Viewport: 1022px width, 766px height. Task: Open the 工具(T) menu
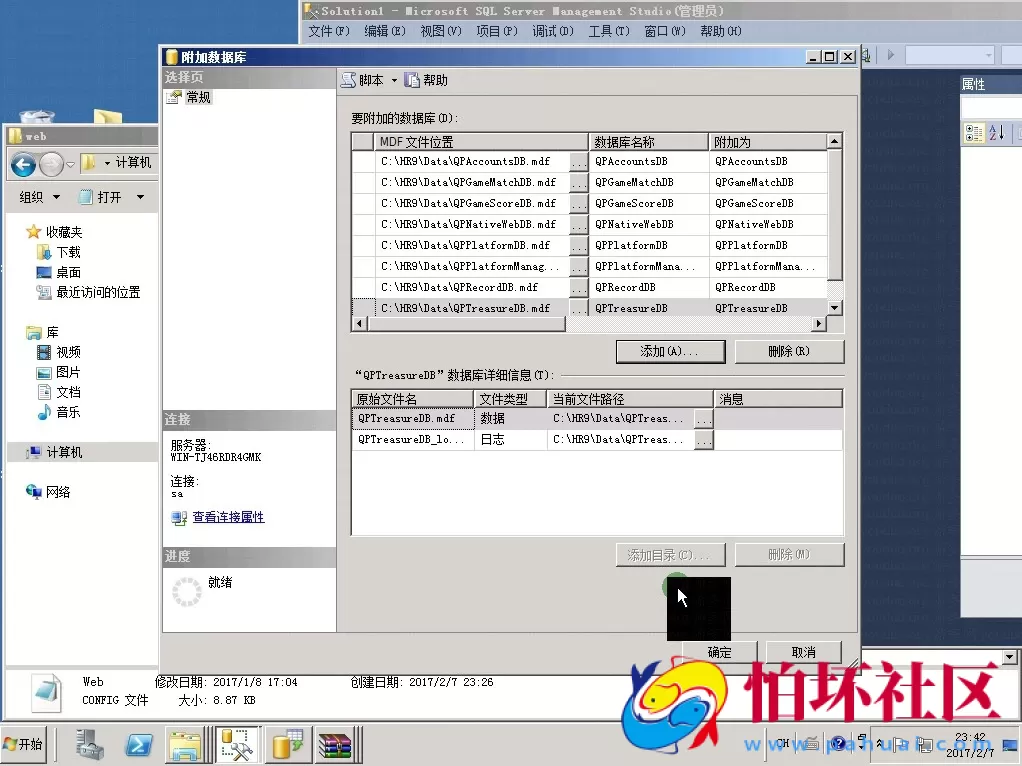click(608, 32)
